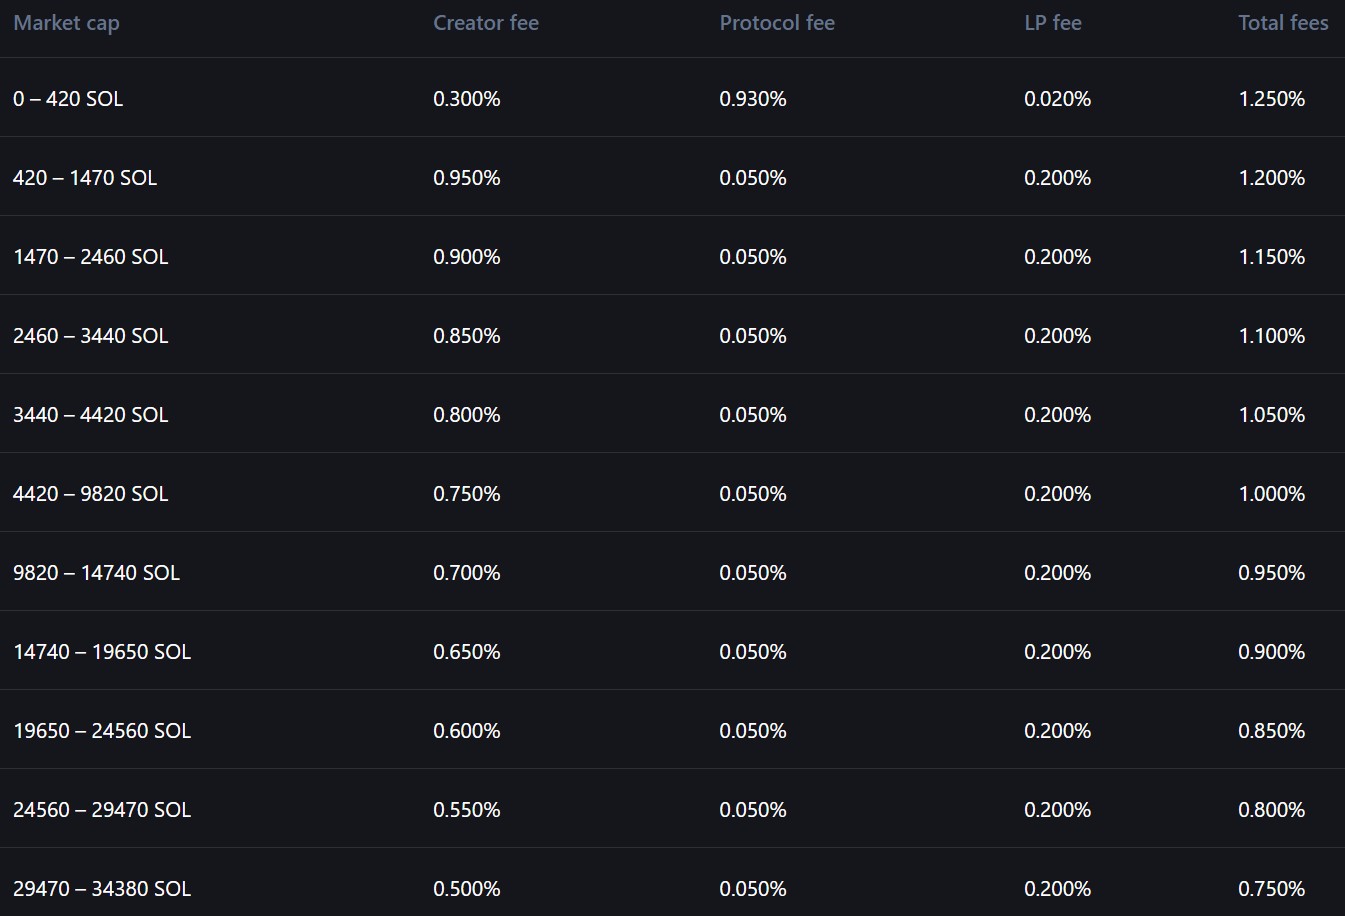1345x916 pixels.
Task: Select the 3440 – 4420 SOL row
Action: [90, 415]
